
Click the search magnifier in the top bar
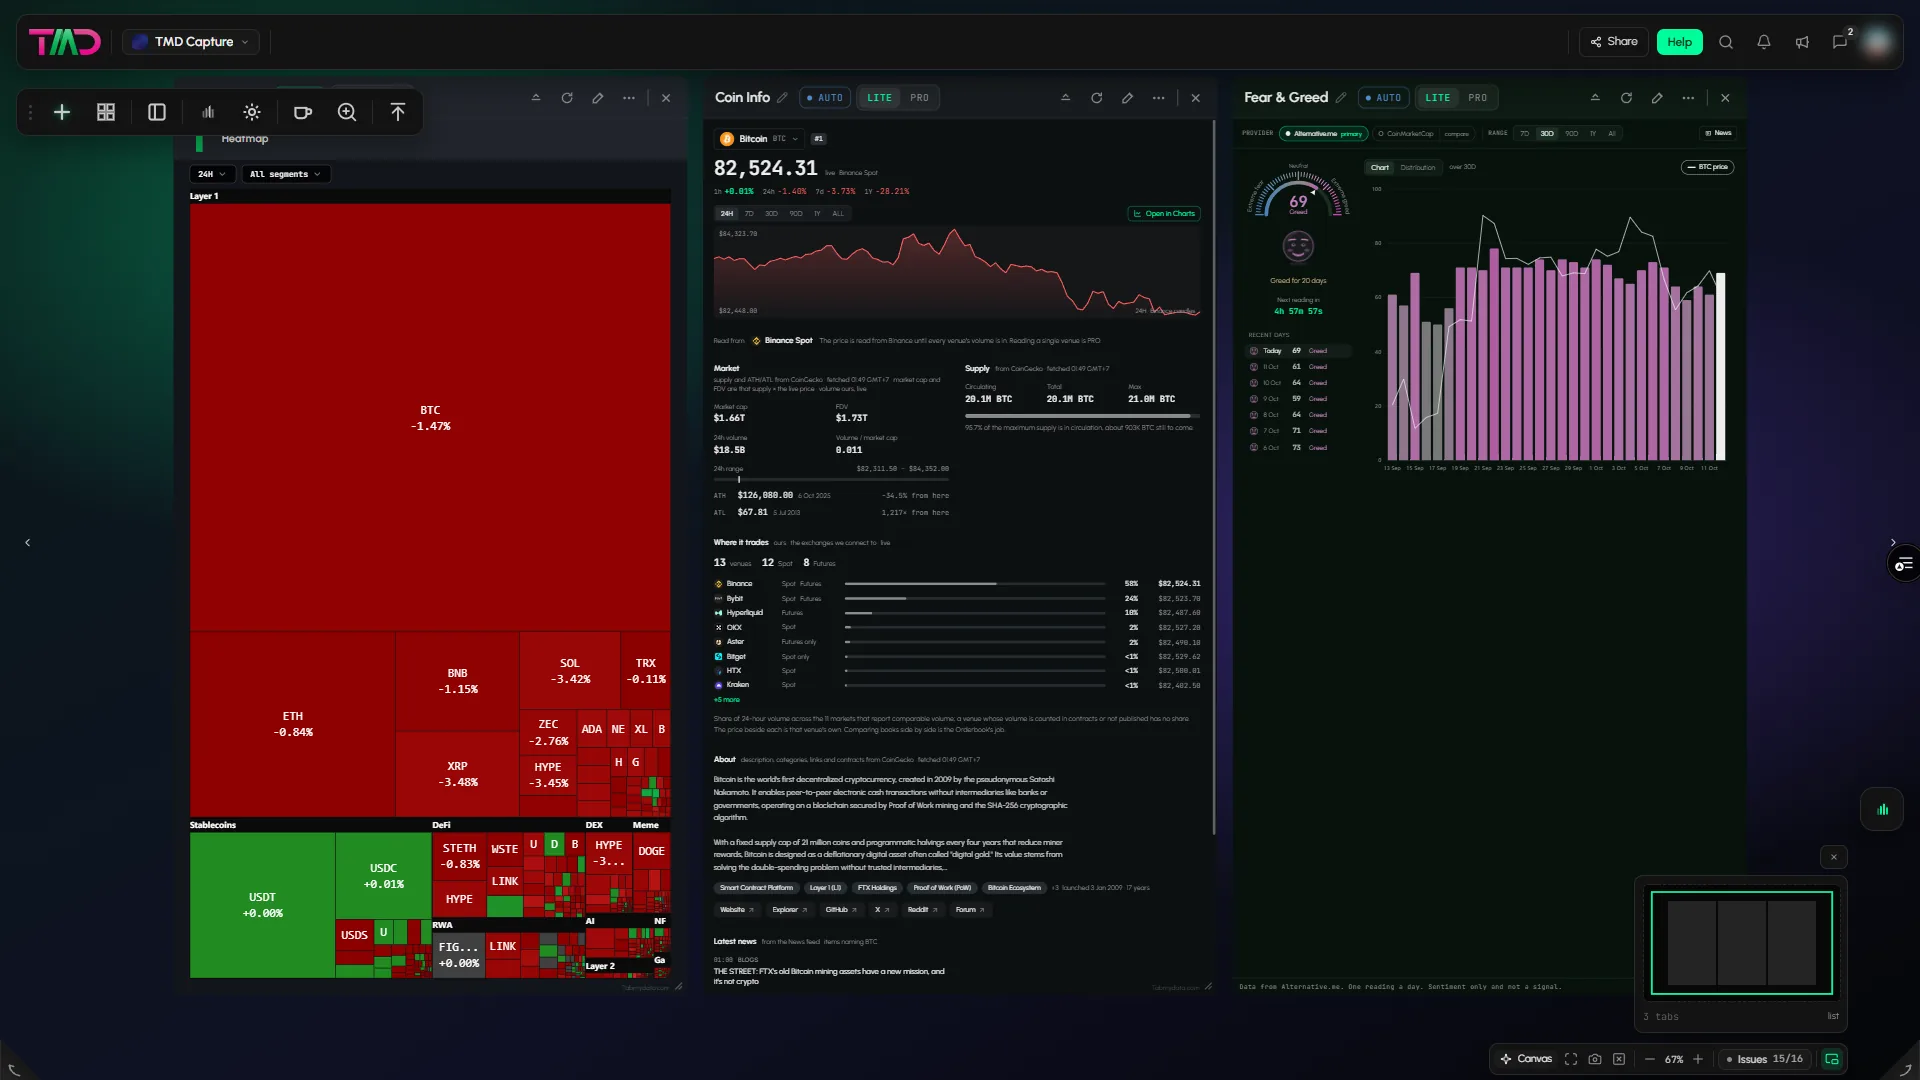tap(1726, 42)
